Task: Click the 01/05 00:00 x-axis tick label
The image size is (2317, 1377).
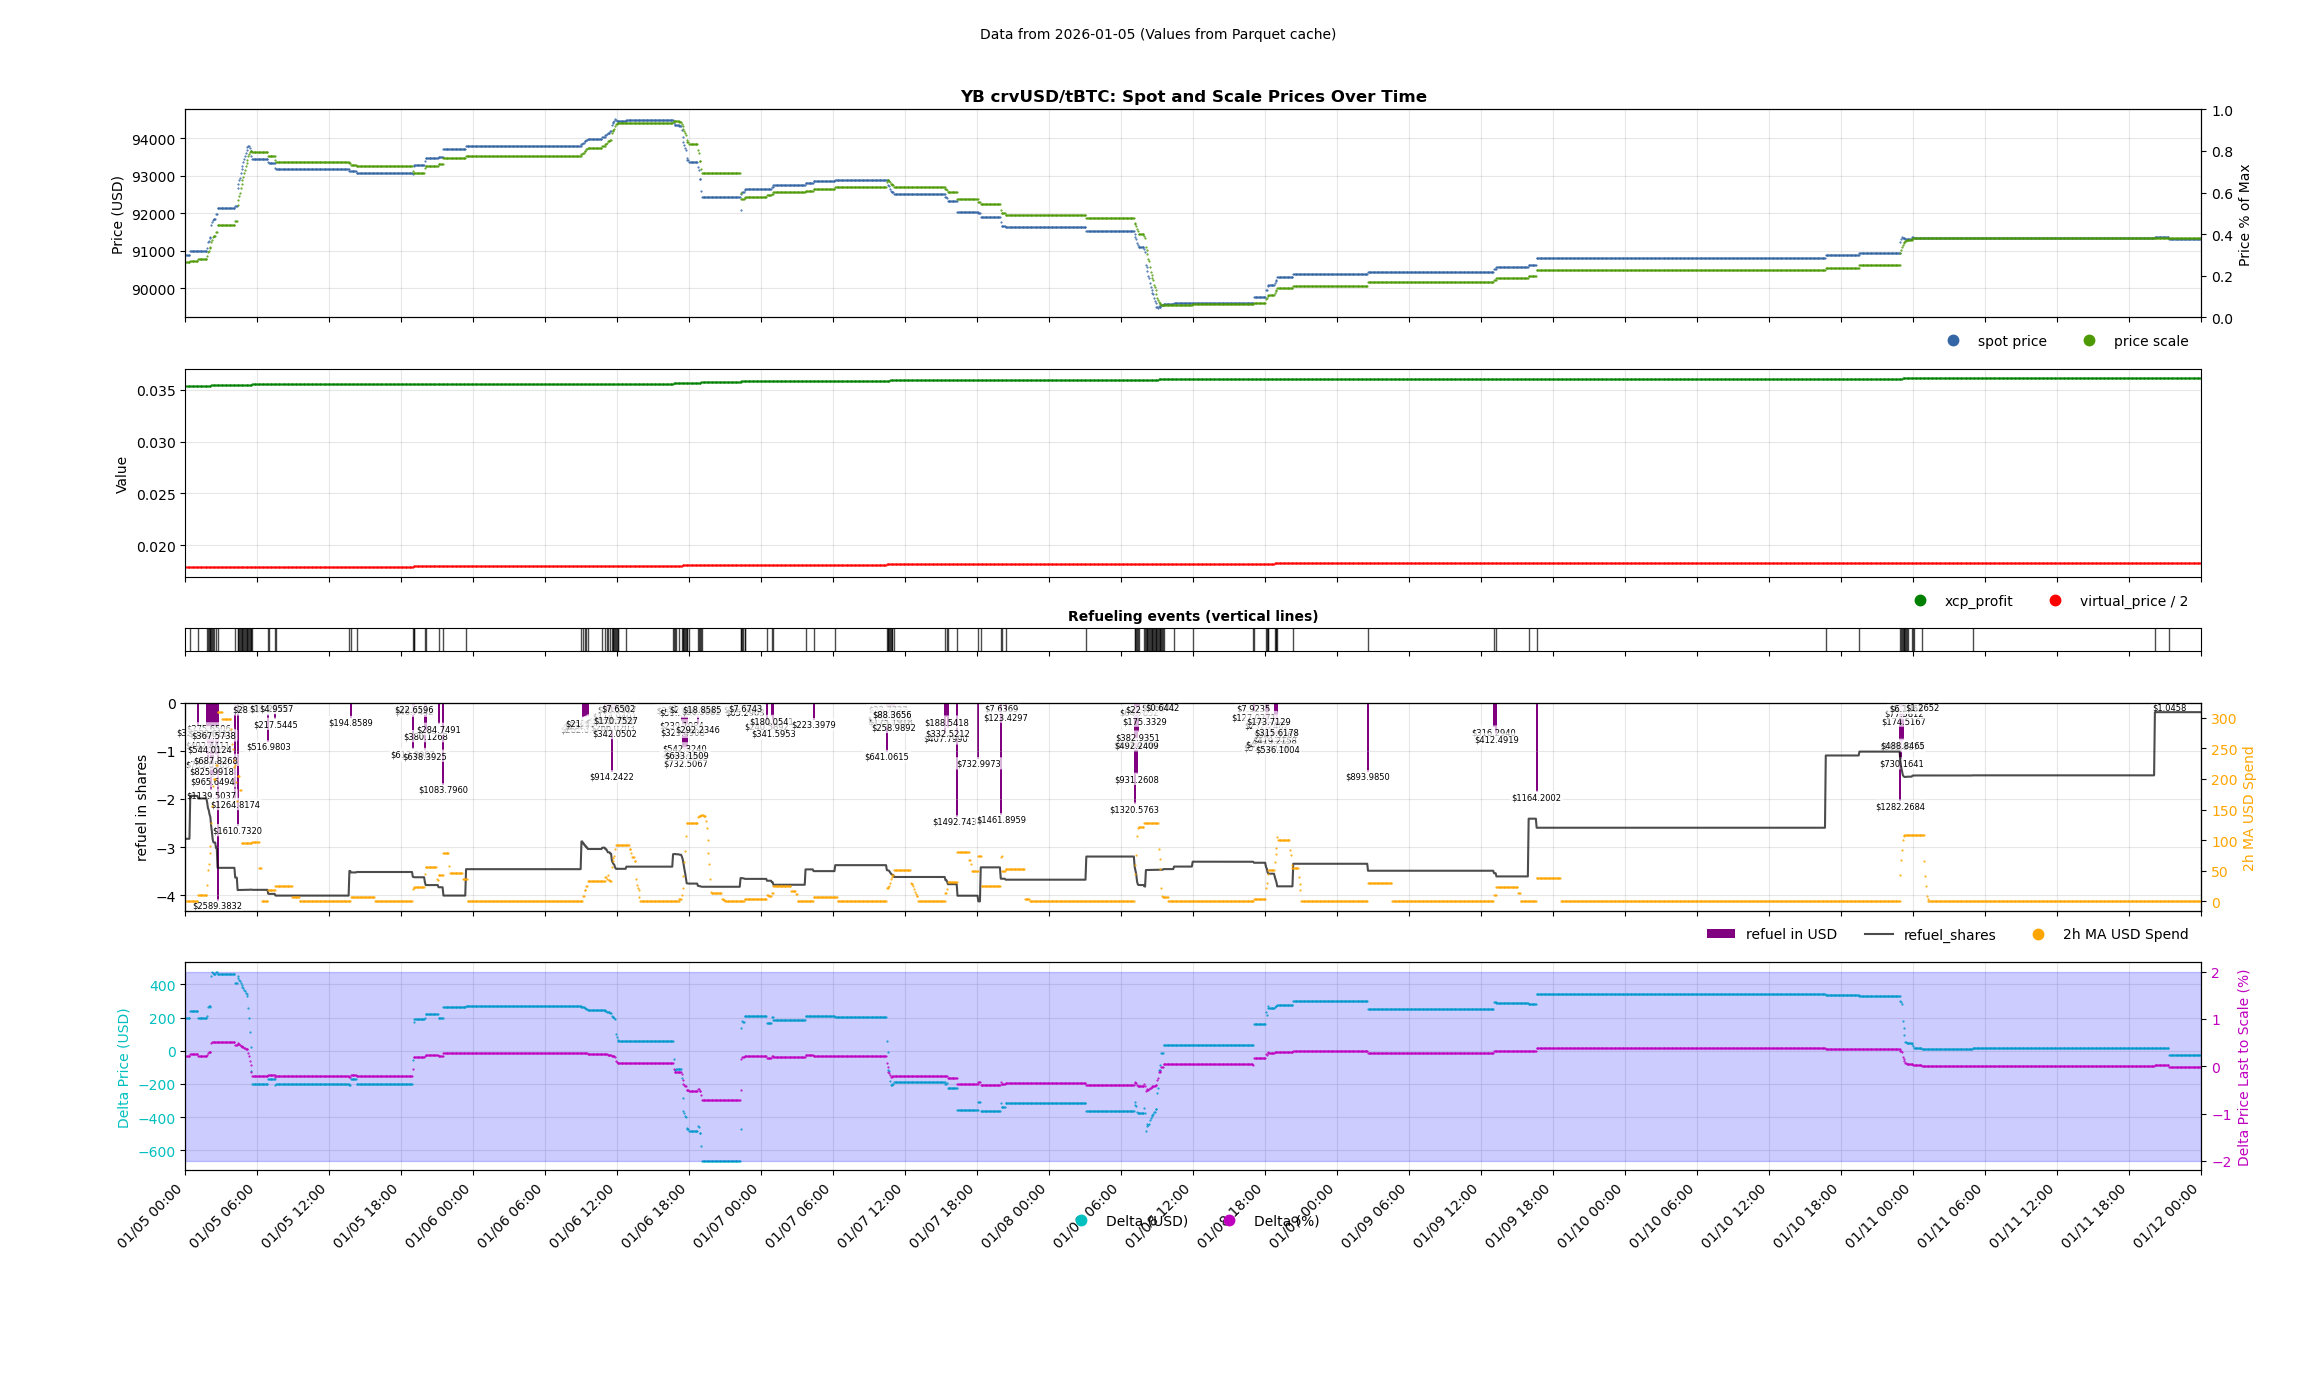Action: [150, 1216]
